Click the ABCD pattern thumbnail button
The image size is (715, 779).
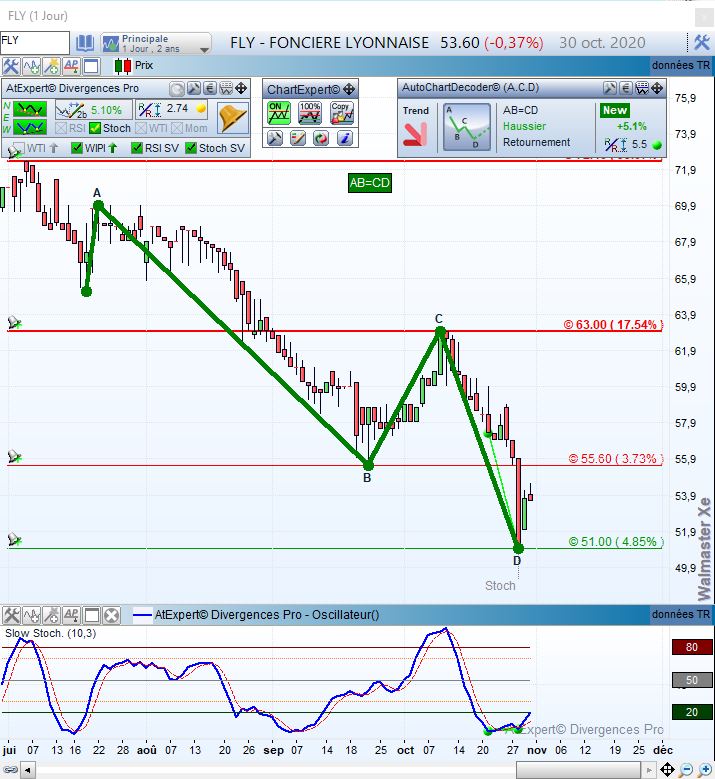pos(467,127)
